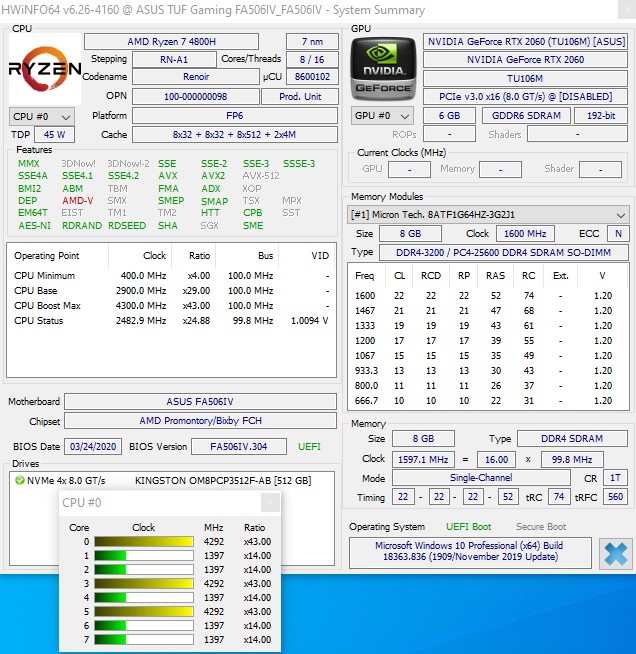Click the CPU Base operating point row

(x=171, y=290)
